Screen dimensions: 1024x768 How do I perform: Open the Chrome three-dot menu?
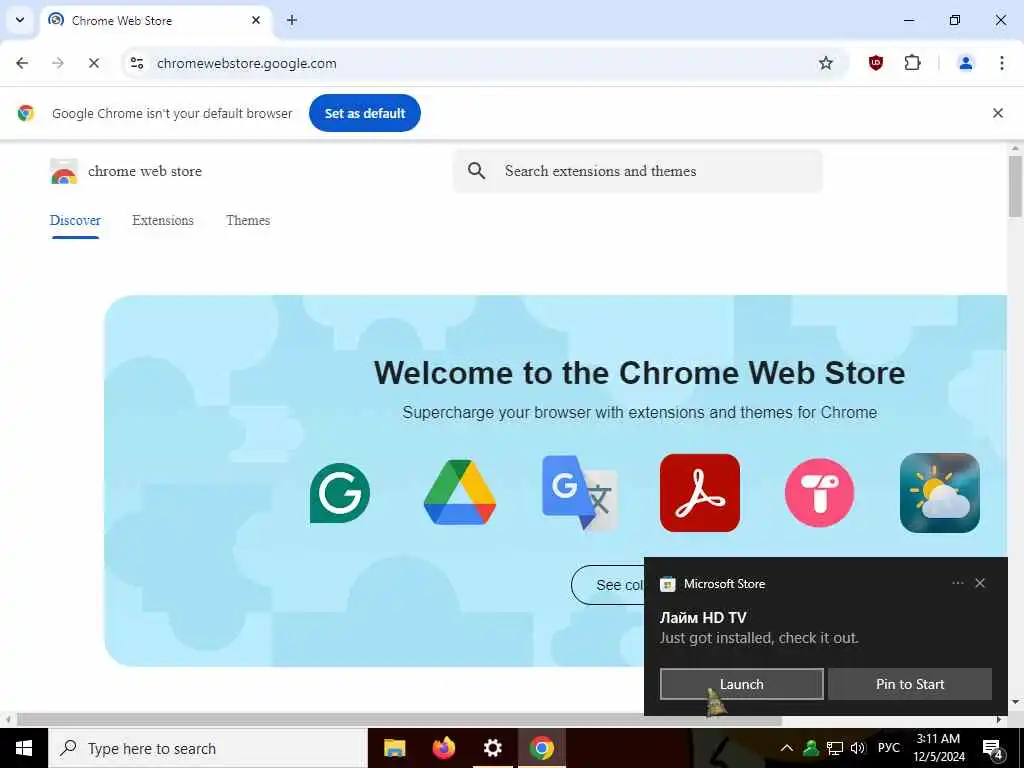pos(1002,63)
